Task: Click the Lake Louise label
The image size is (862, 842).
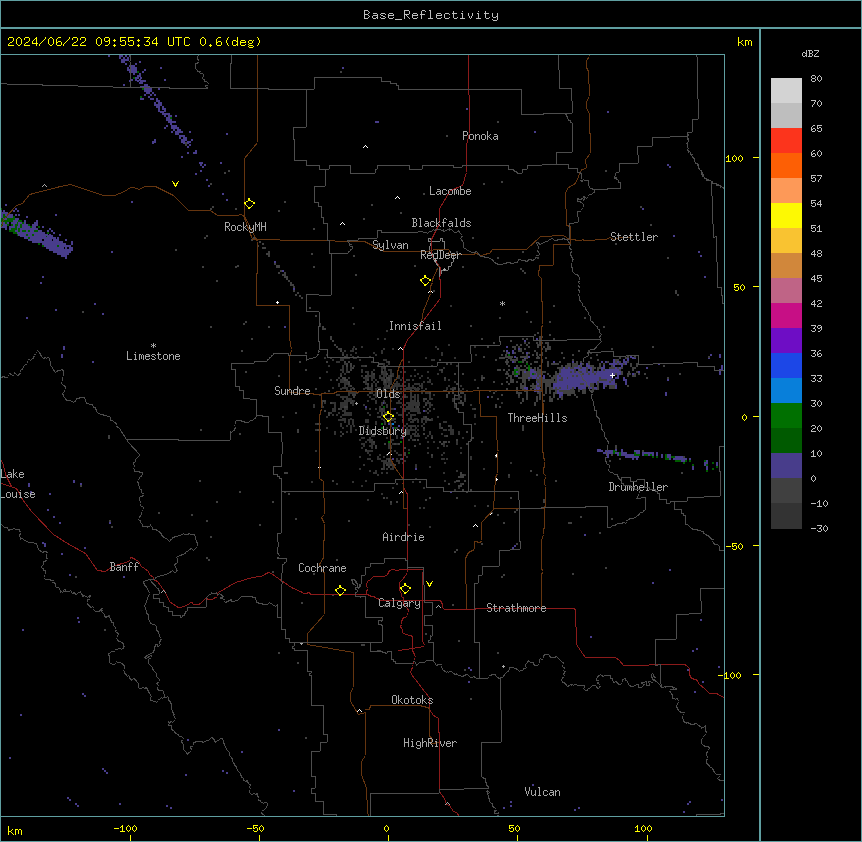Action: coord(18,484)
